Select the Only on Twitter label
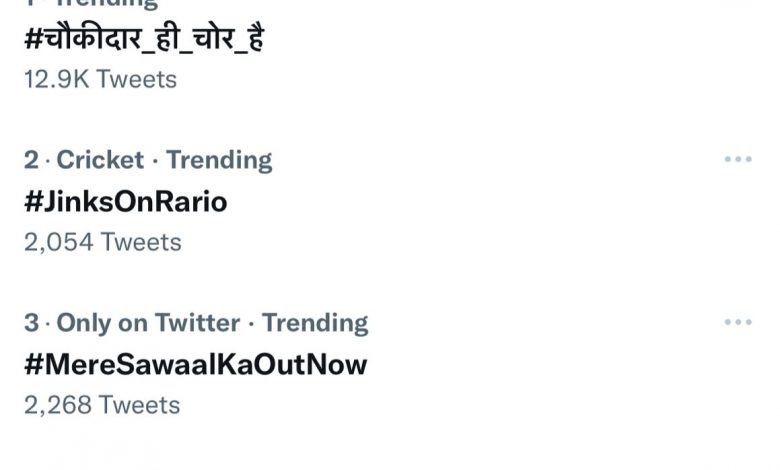 pyautogui.click(x=148, y=322)
